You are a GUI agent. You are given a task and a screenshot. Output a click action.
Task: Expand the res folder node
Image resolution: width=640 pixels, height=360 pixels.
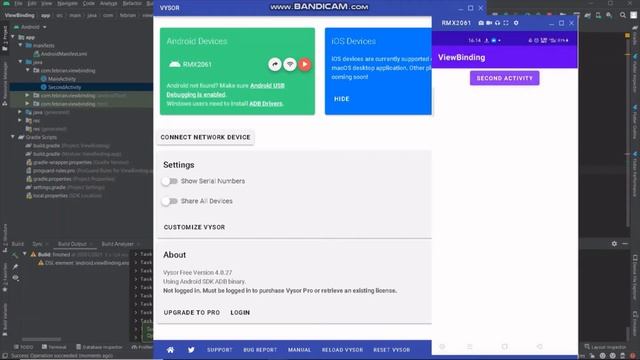20,120
